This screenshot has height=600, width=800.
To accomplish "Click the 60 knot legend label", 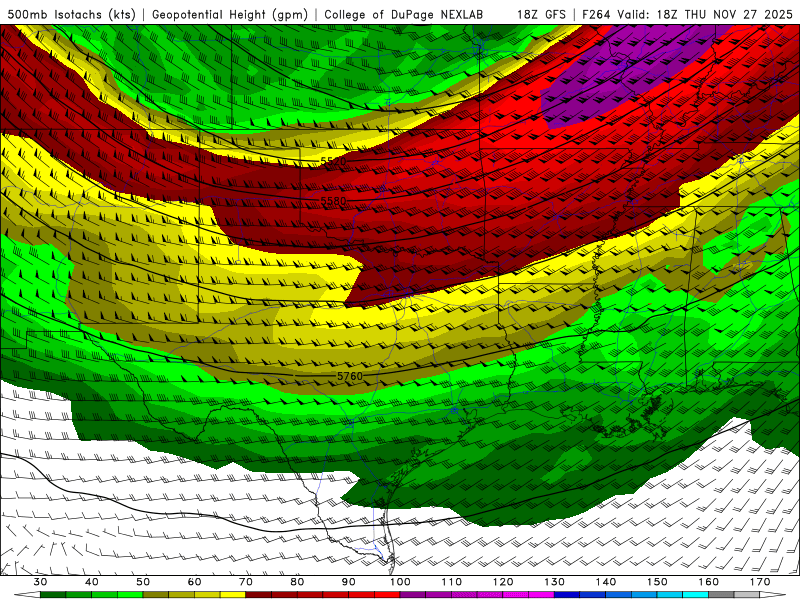I will pos(194,582).
